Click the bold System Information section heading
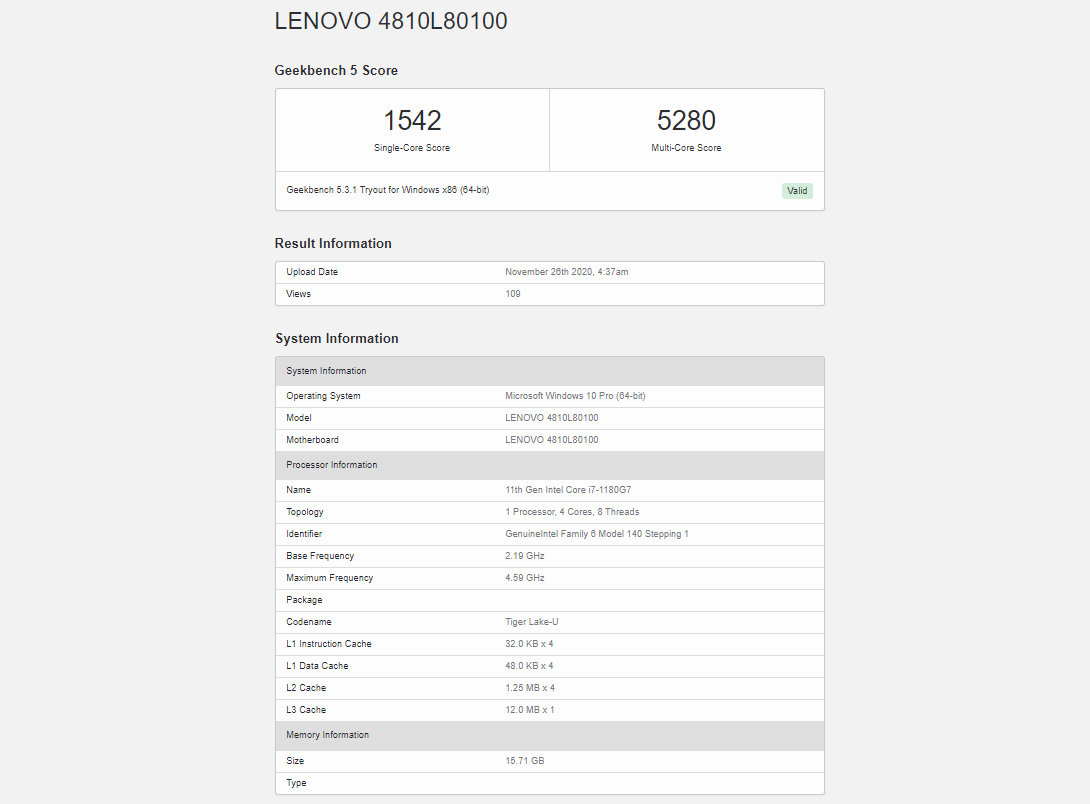The width and height of the screenshot is (1090, 804). tap(337, 338)
